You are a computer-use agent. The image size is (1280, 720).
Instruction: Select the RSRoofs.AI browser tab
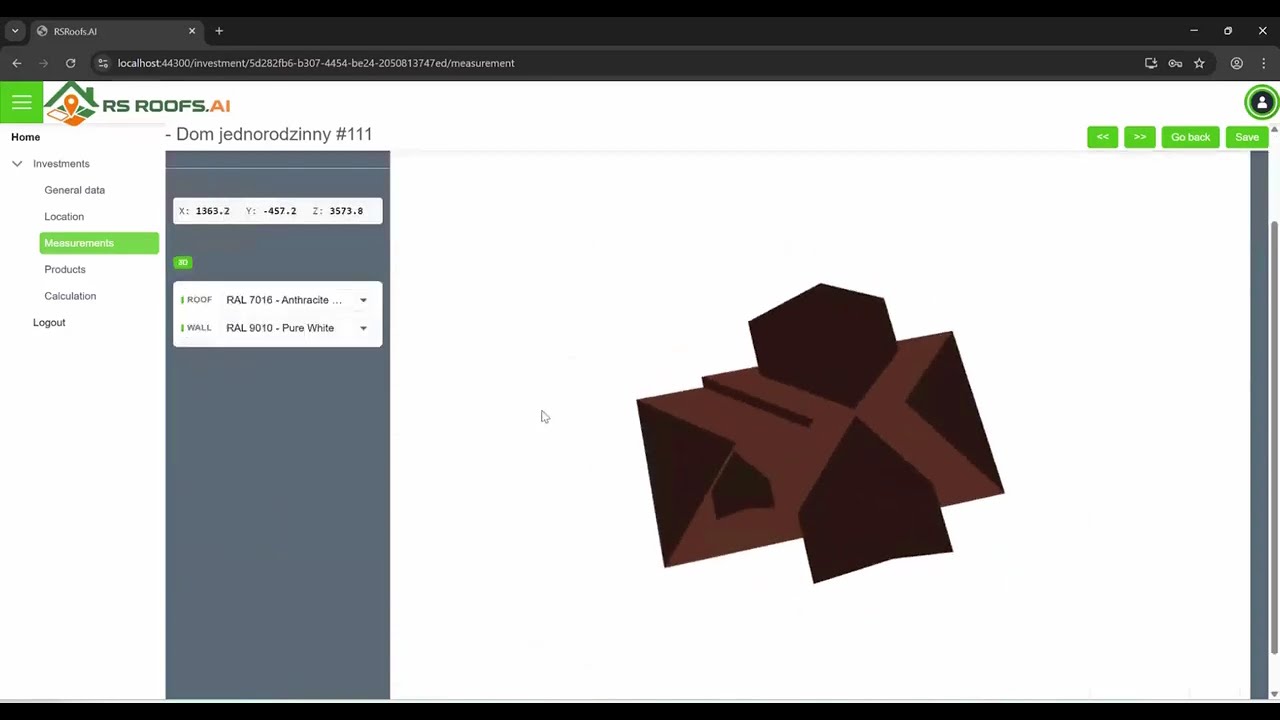[116, 31]
